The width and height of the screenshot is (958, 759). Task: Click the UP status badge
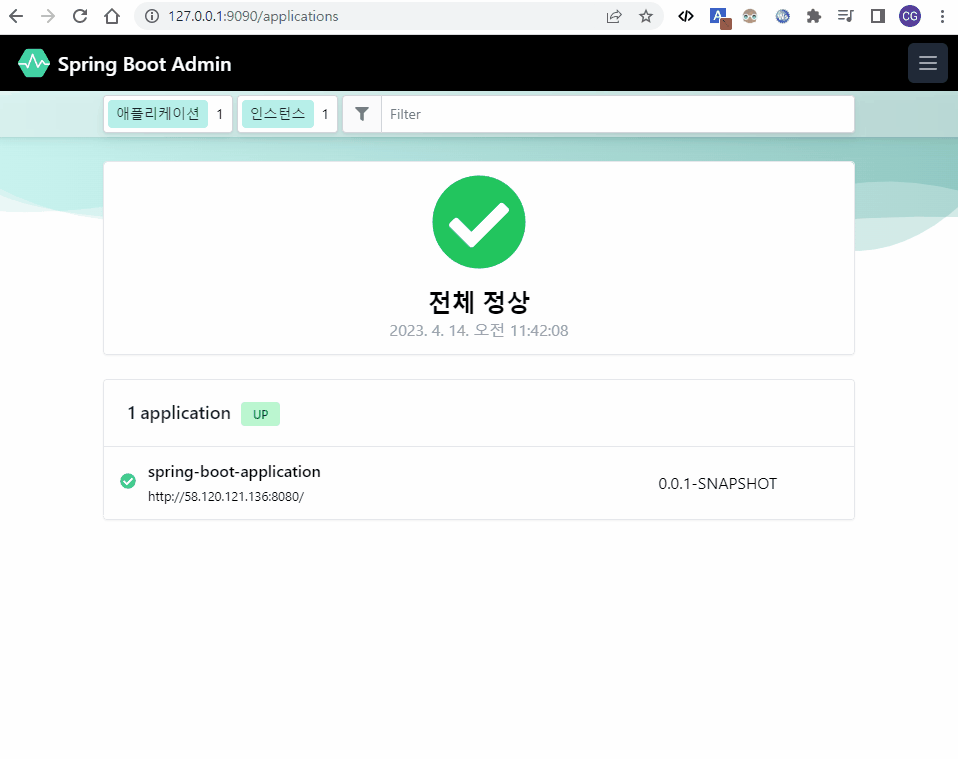tap(260, 414)
